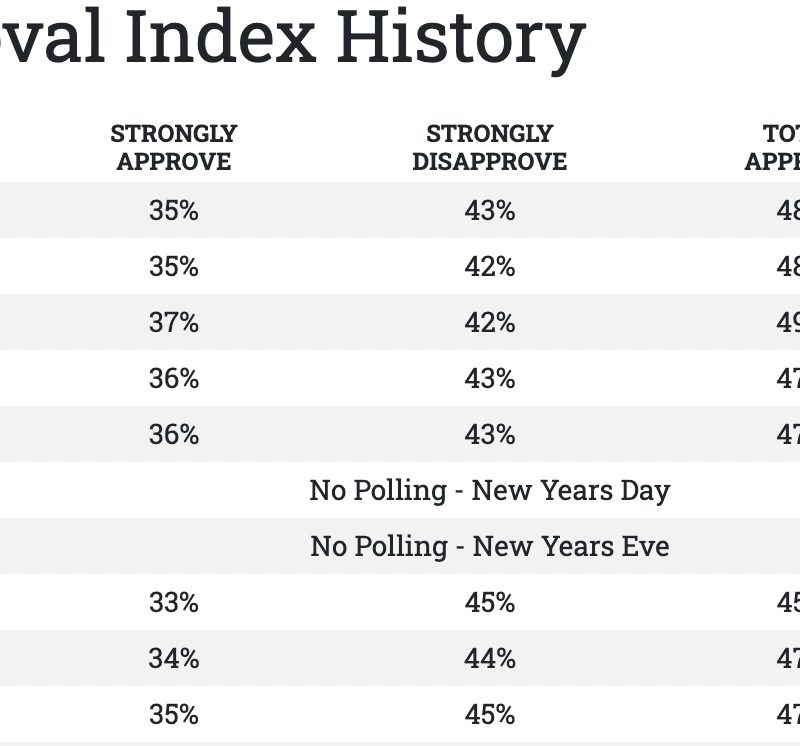
Task: Click the No Polling - New Years Eve row
Action: click(x=489, y=547)
